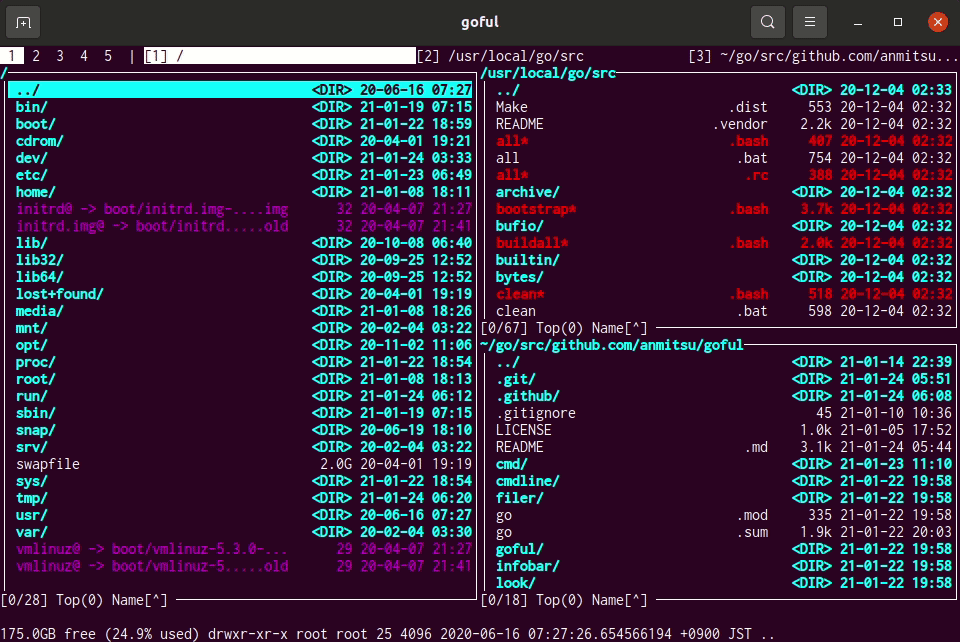The width and height of the screenshot is (960, 642).
Task: Select the go .mod file
Action: point(724,515)
